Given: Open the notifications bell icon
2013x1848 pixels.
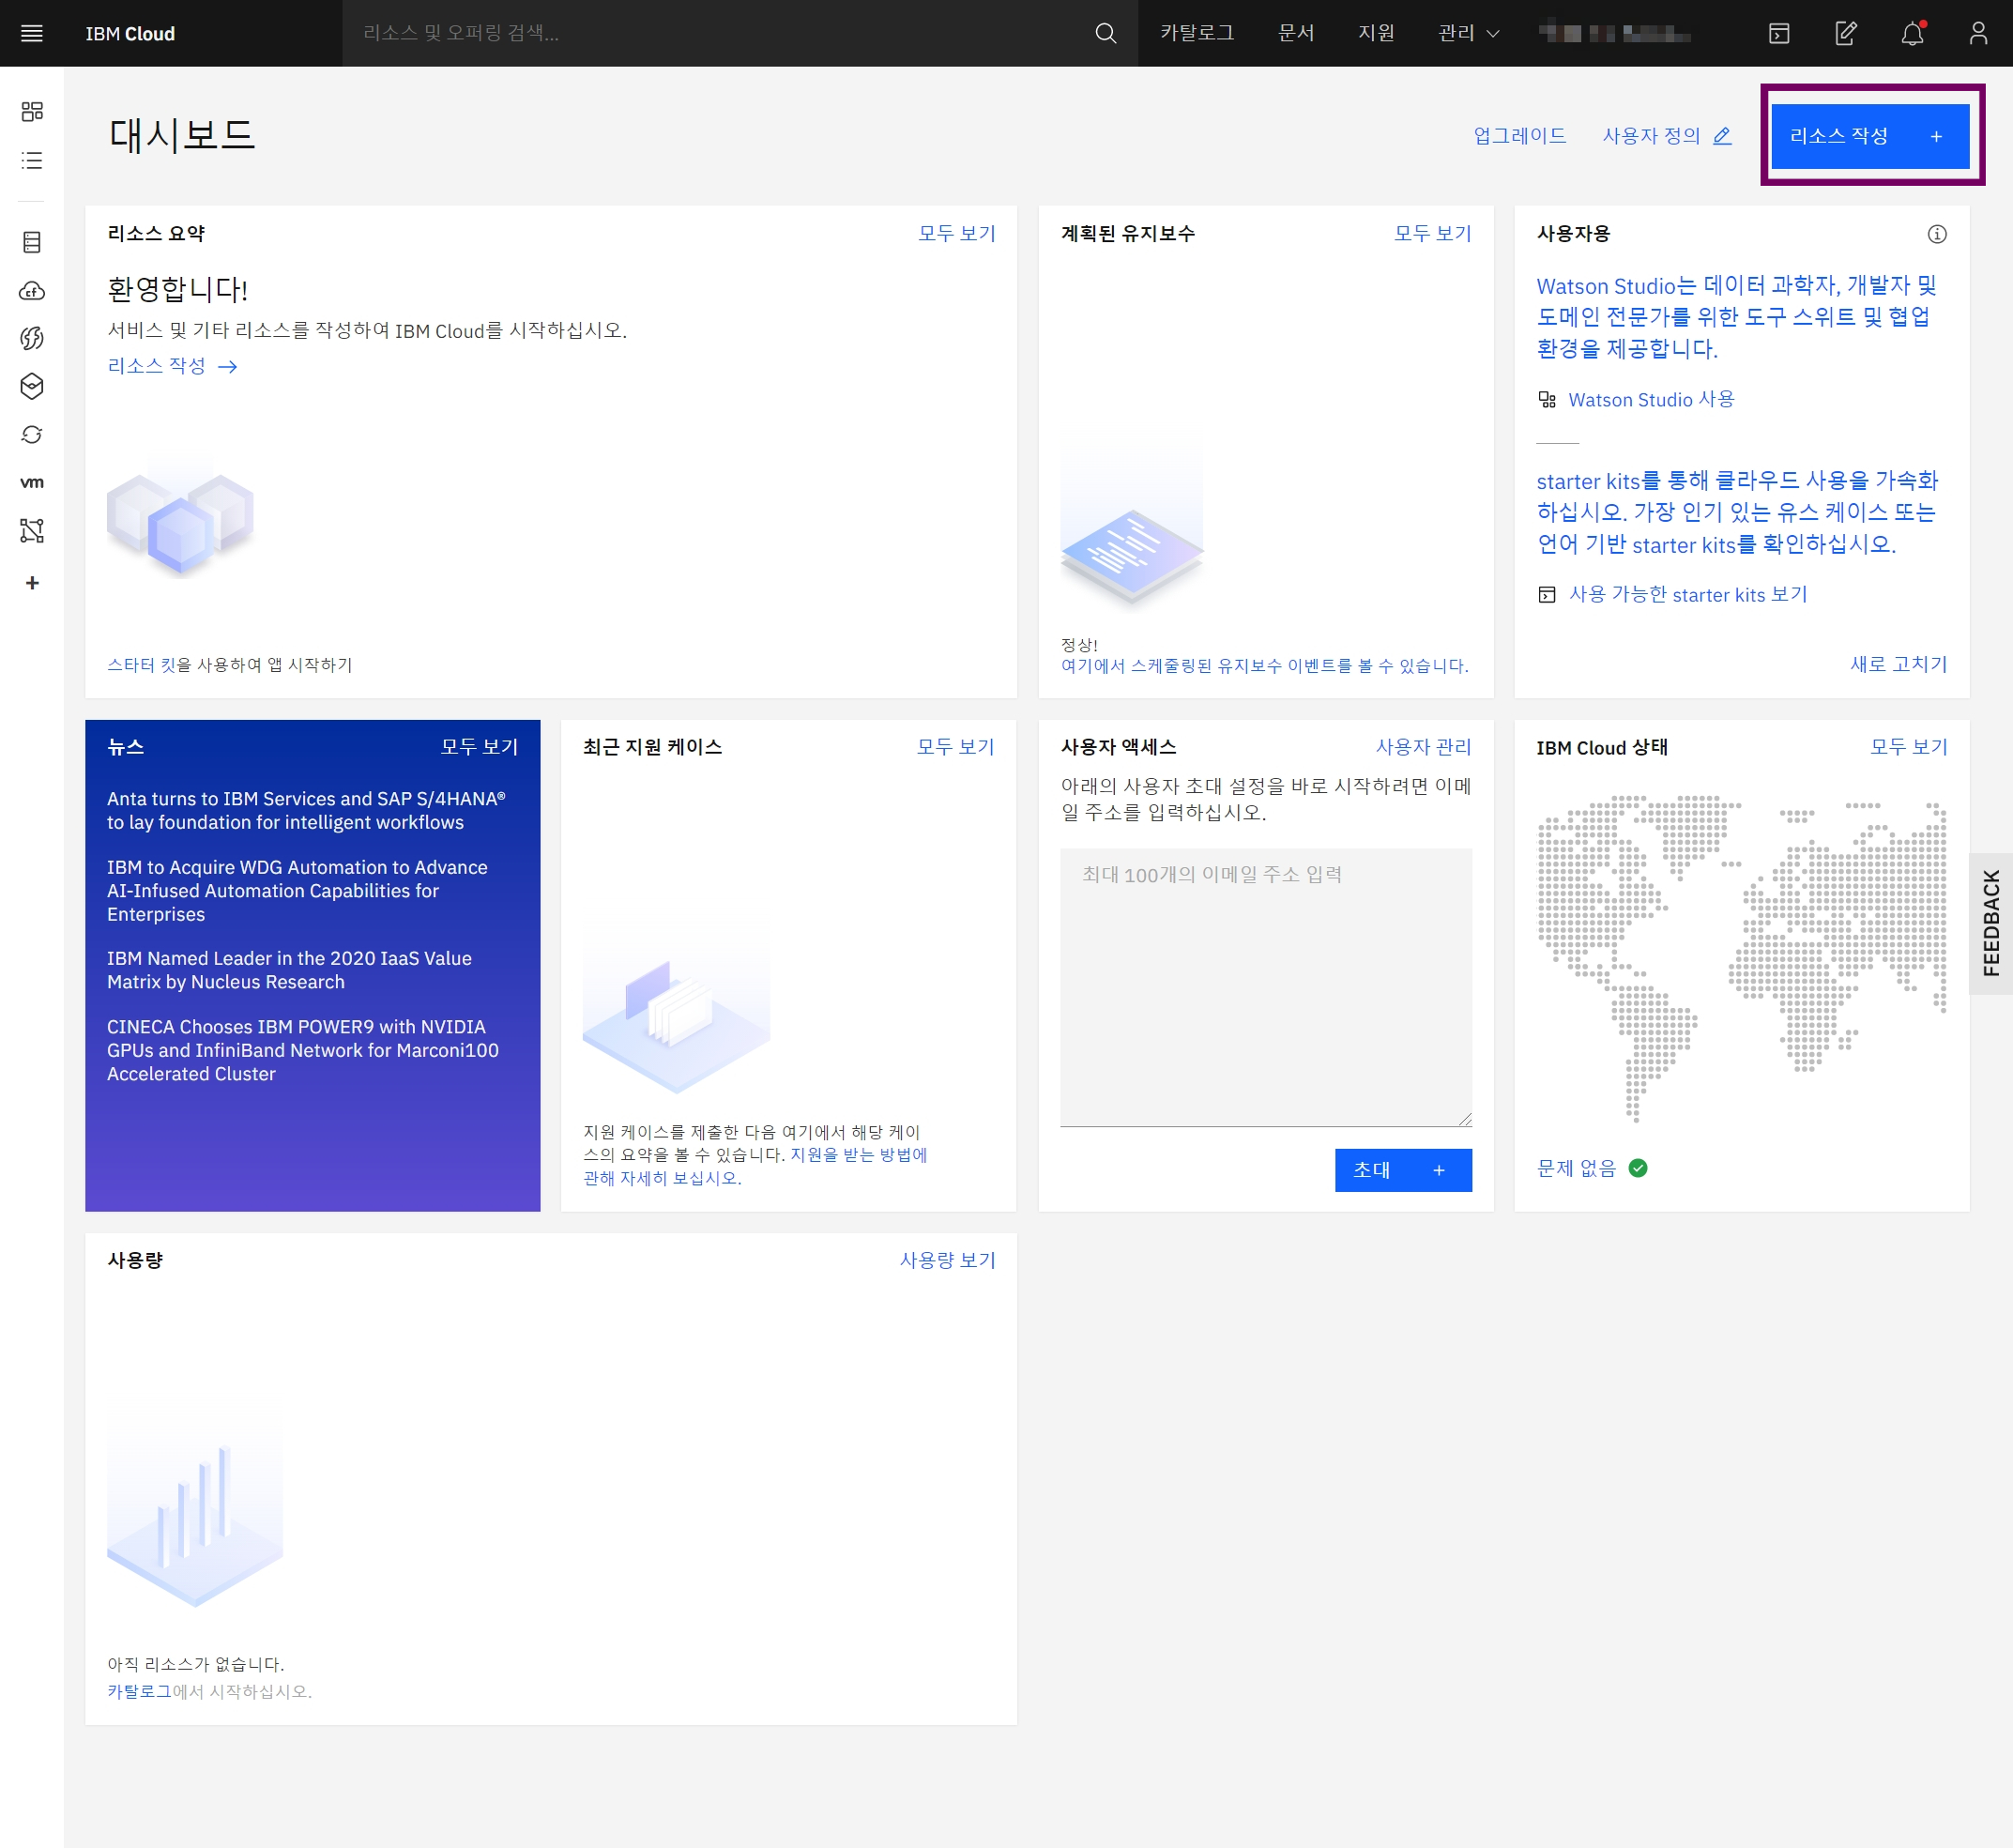Looking at the screenshot, I should point(1912,33).
